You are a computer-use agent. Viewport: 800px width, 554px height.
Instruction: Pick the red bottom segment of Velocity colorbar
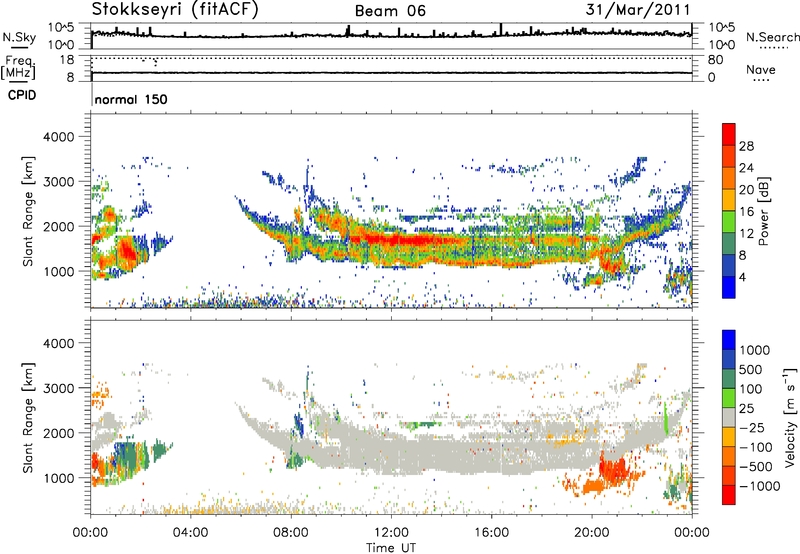[729, 495]
